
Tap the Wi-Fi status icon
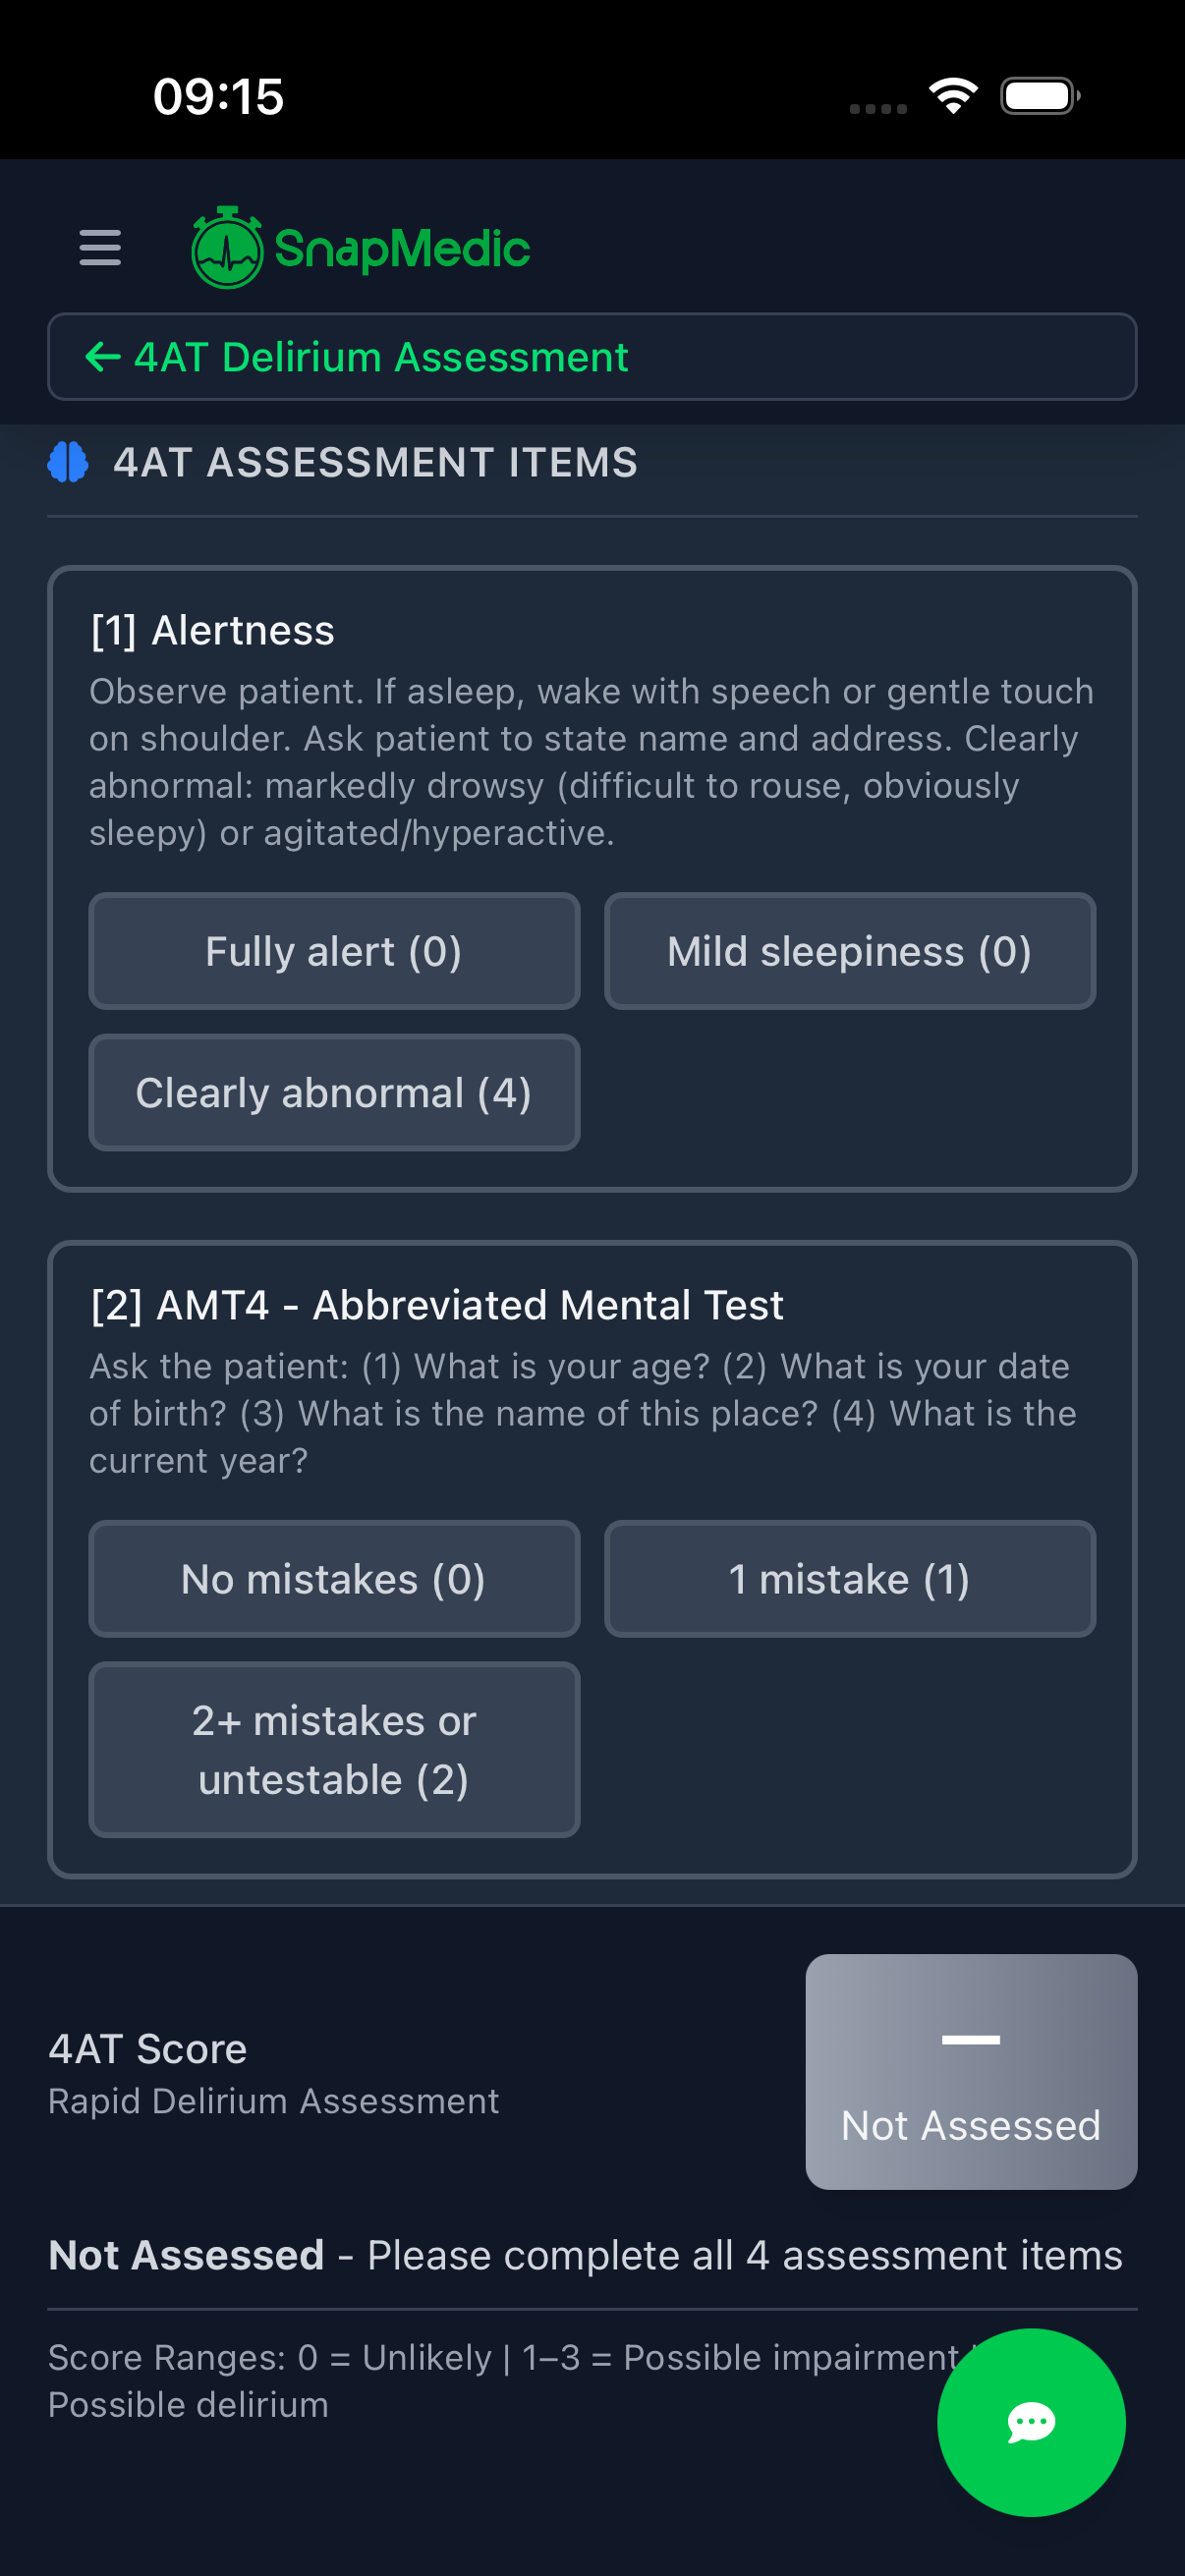954,95
